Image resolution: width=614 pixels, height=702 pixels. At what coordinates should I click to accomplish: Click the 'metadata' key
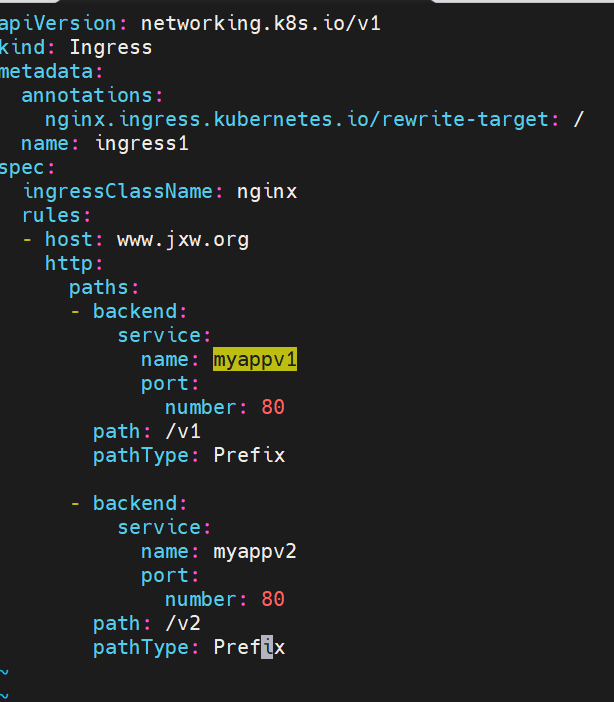47,71
